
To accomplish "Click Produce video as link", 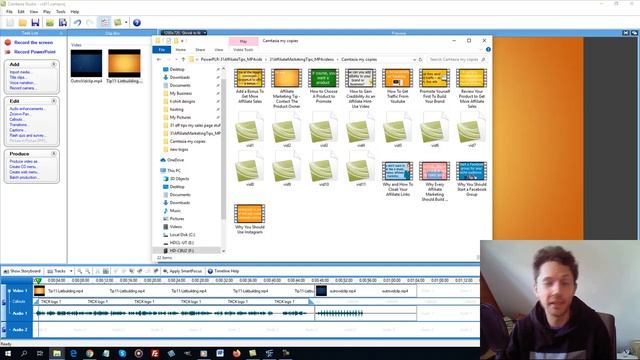I will click(24, 162).
